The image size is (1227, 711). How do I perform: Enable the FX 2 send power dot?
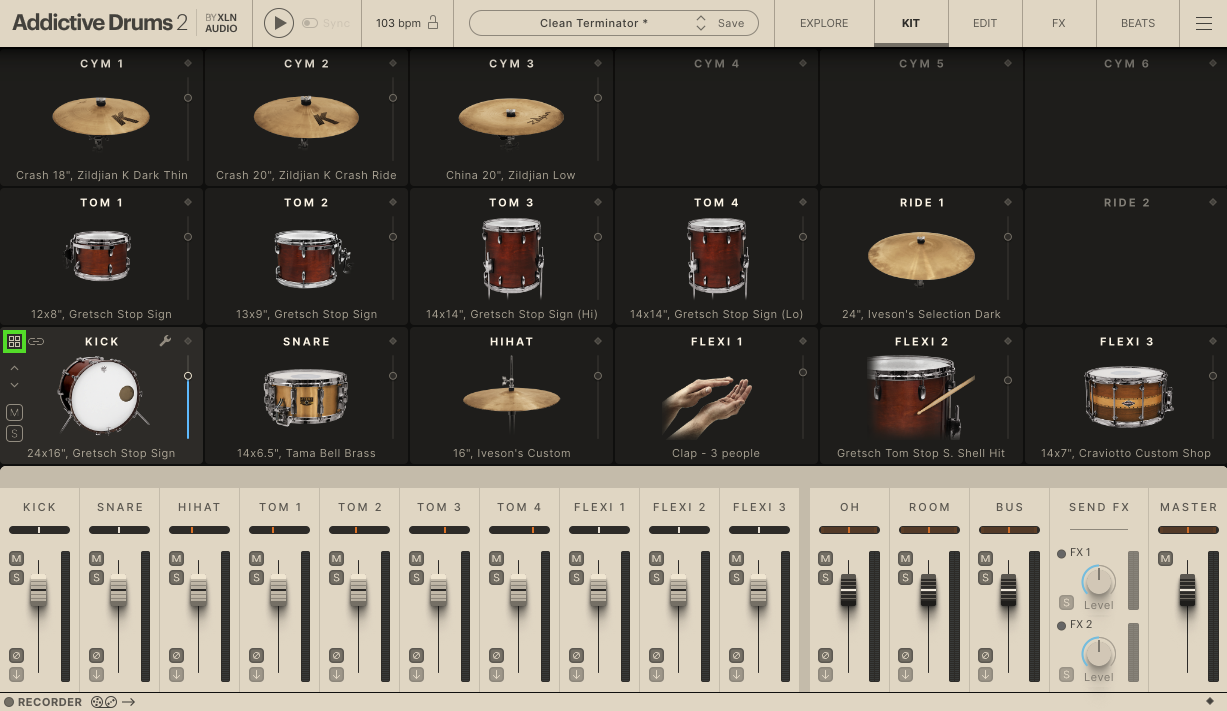(x=1062, y=625)
